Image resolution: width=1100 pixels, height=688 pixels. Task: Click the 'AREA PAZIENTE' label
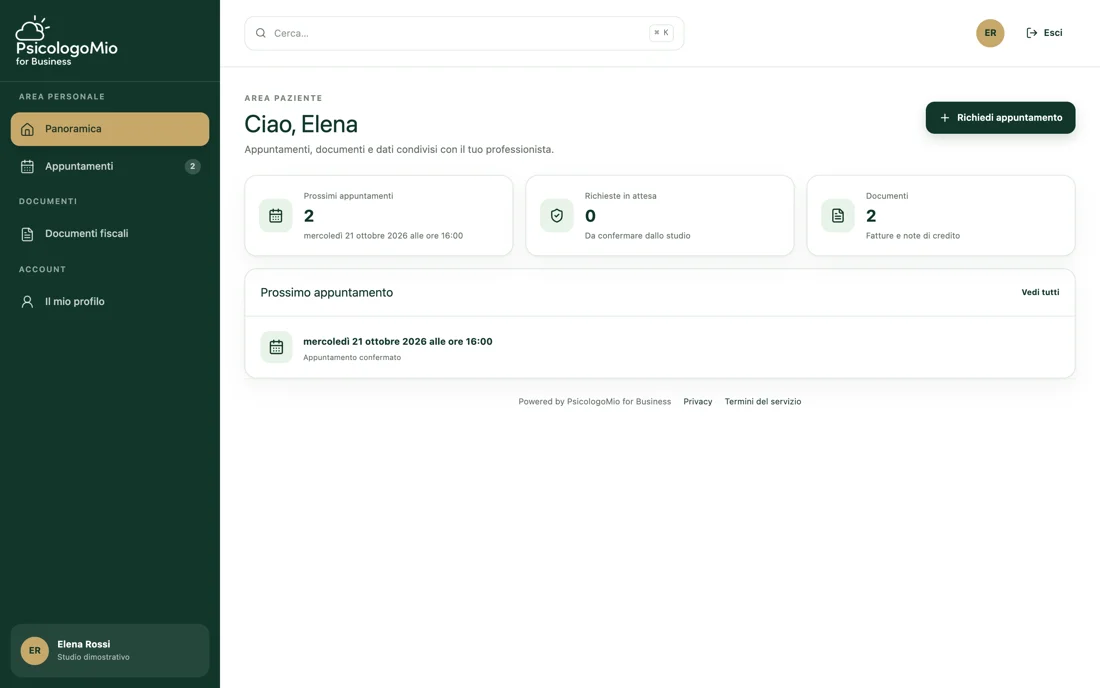click(x=283, y=98)
